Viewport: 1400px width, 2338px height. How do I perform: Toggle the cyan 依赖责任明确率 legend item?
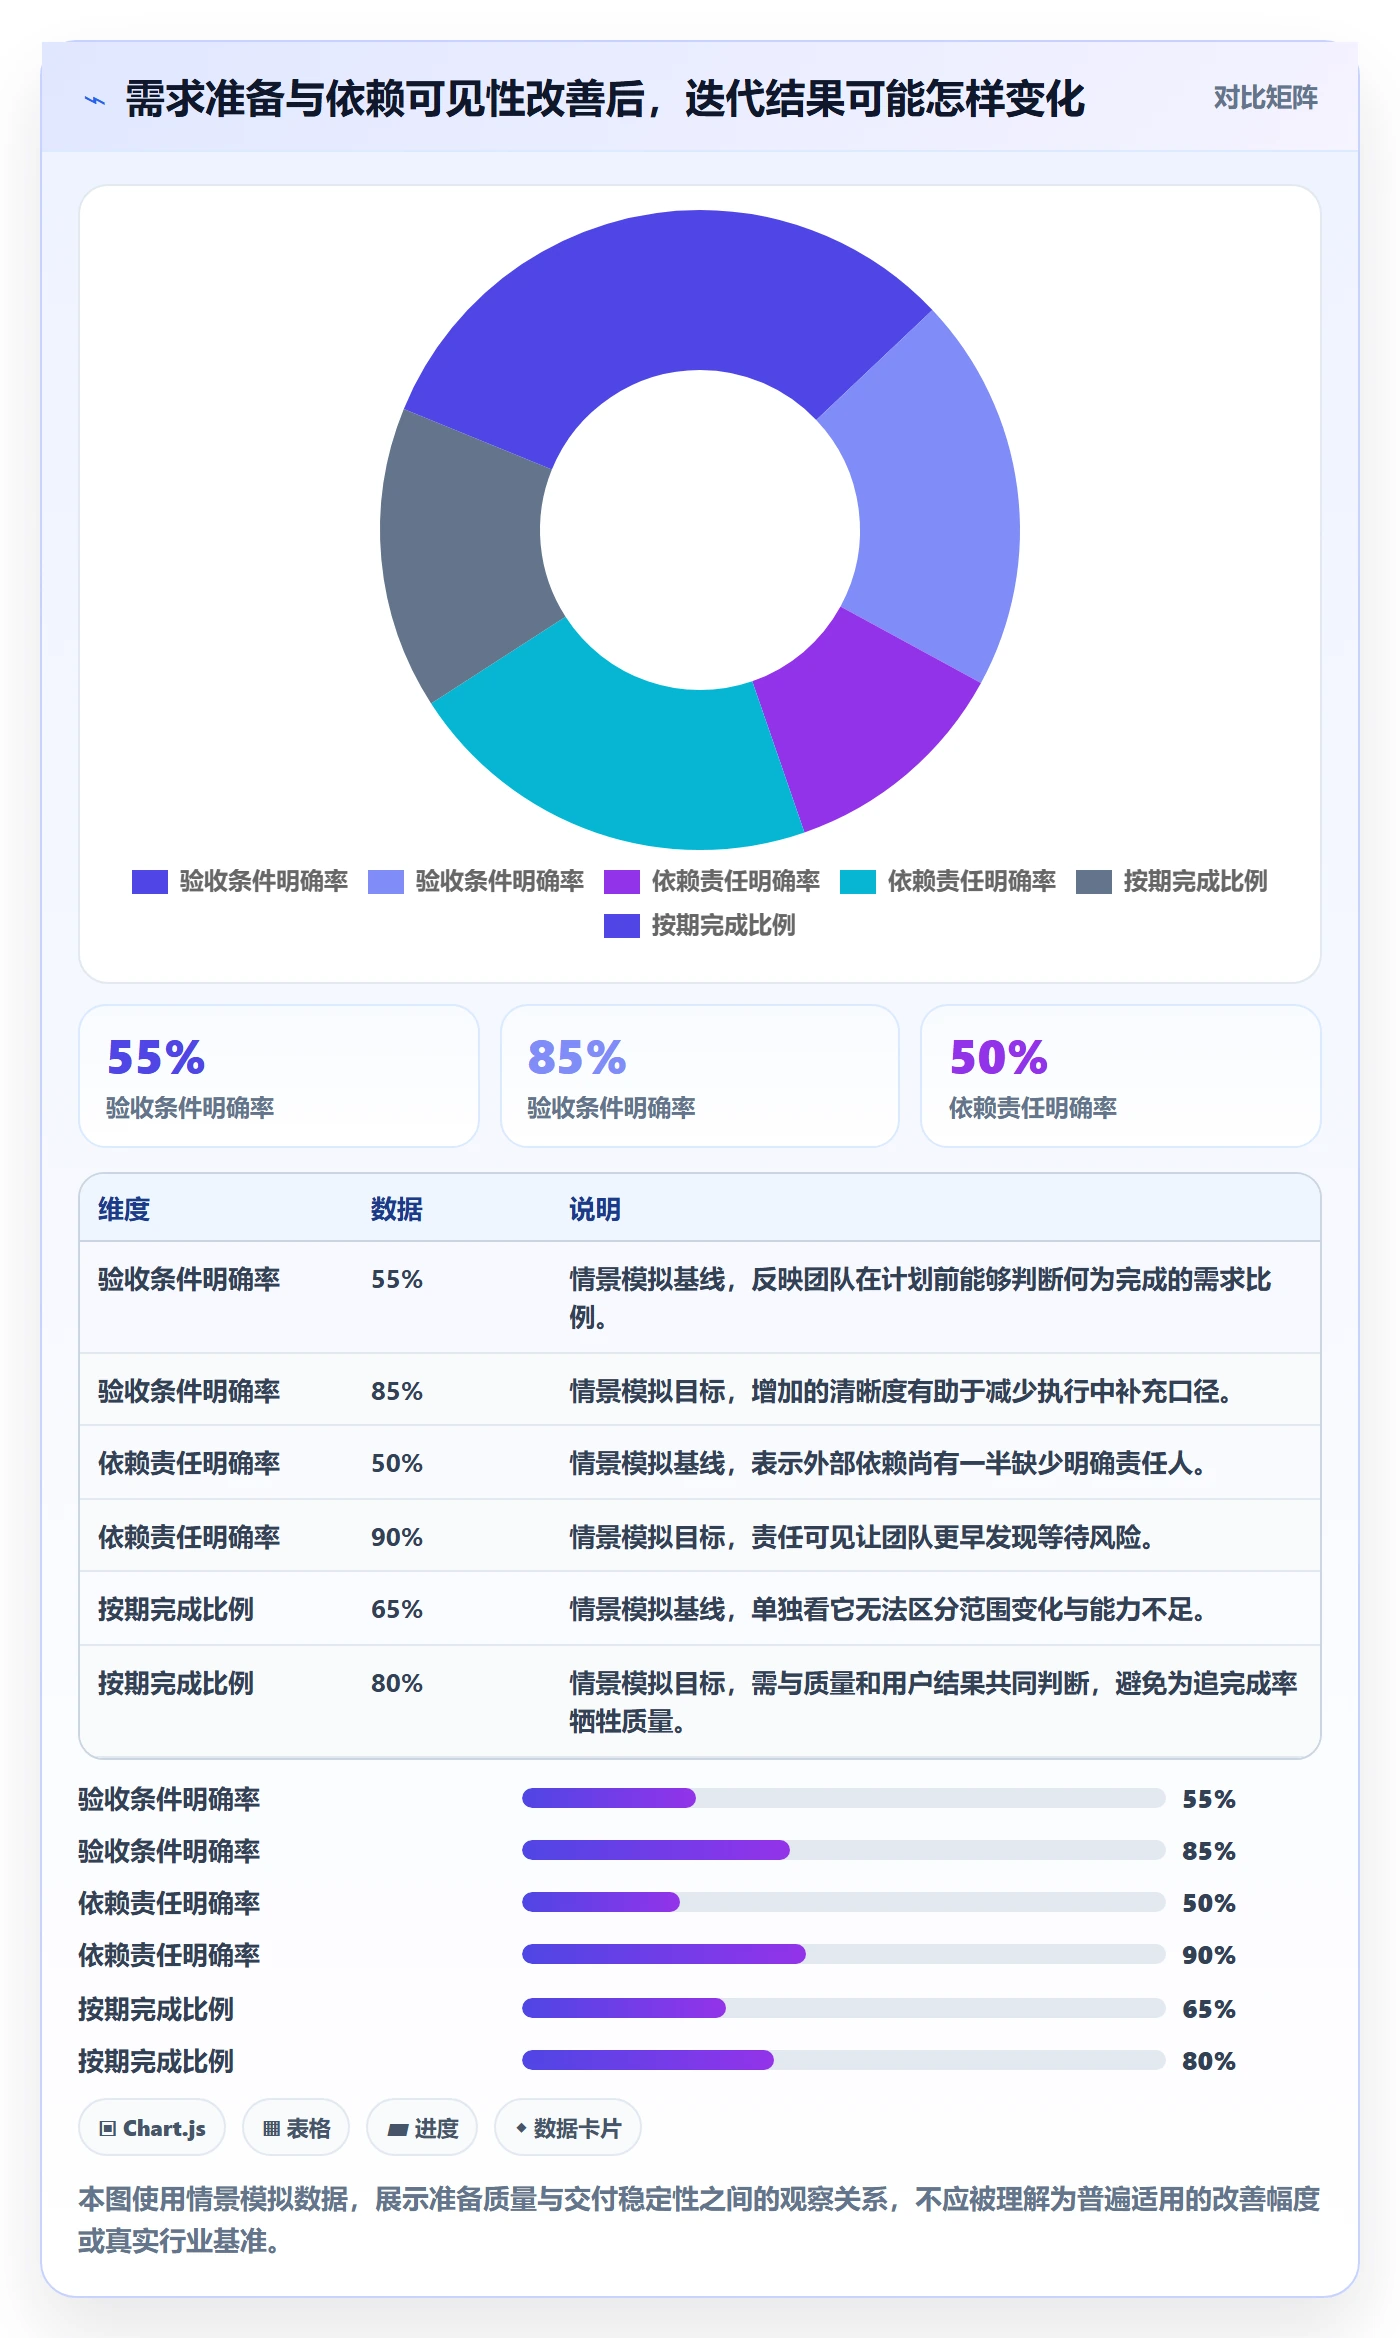point(948,881)
